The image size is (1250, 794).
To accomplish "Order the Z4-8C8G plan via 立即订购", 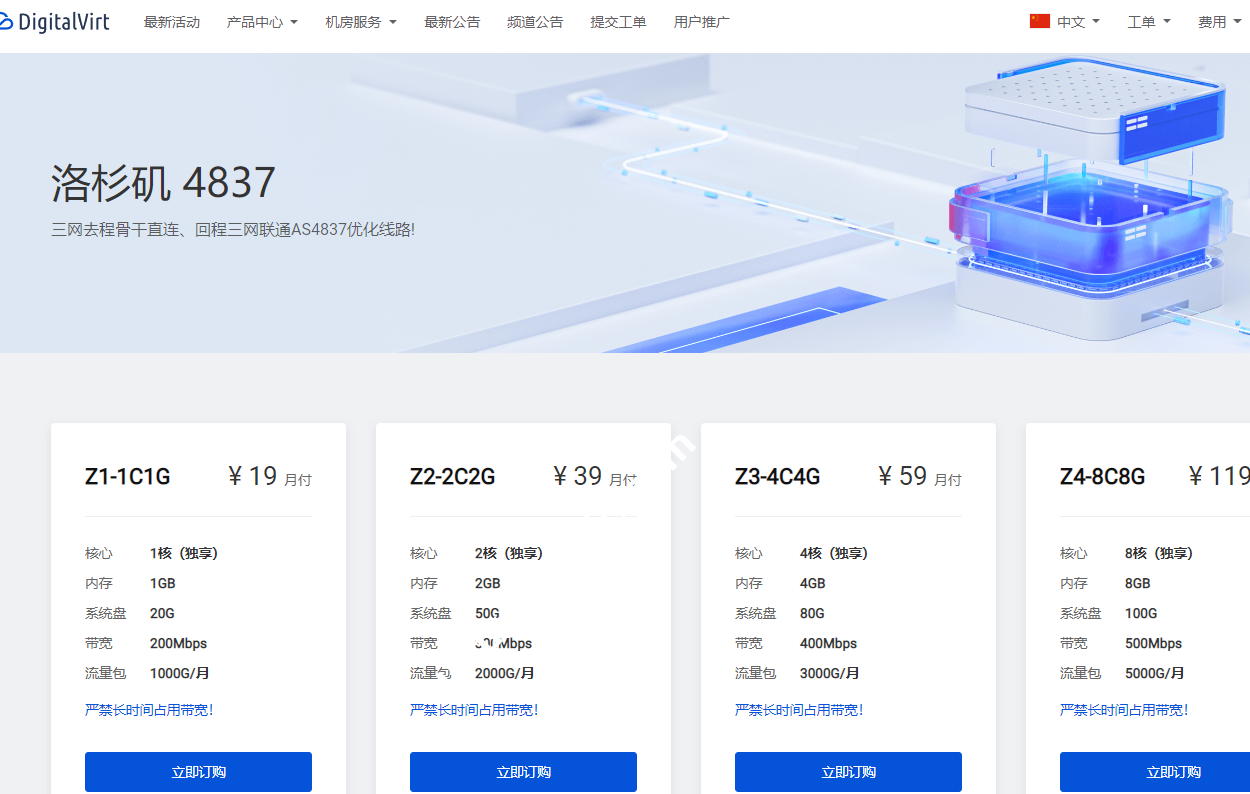I will pos(1173,771).
